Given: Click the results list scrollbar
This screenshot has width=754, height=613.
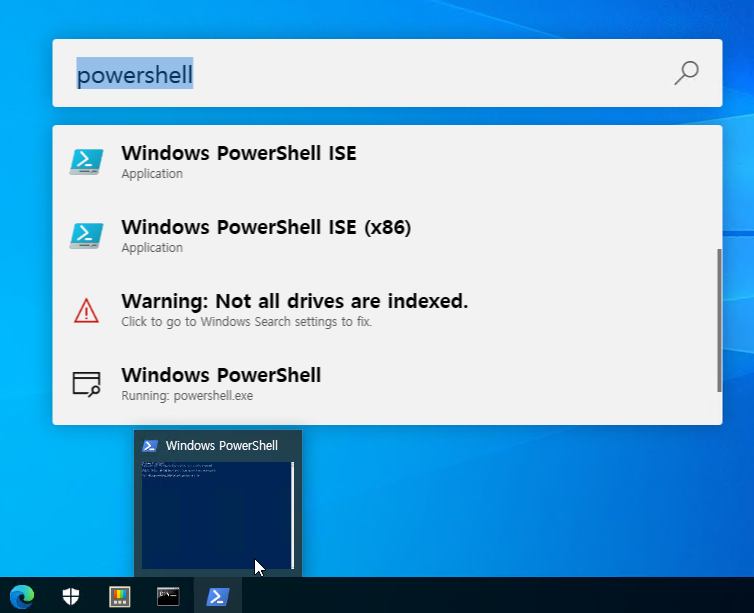Looking at the screenshot, I should [x=719, y=320].
